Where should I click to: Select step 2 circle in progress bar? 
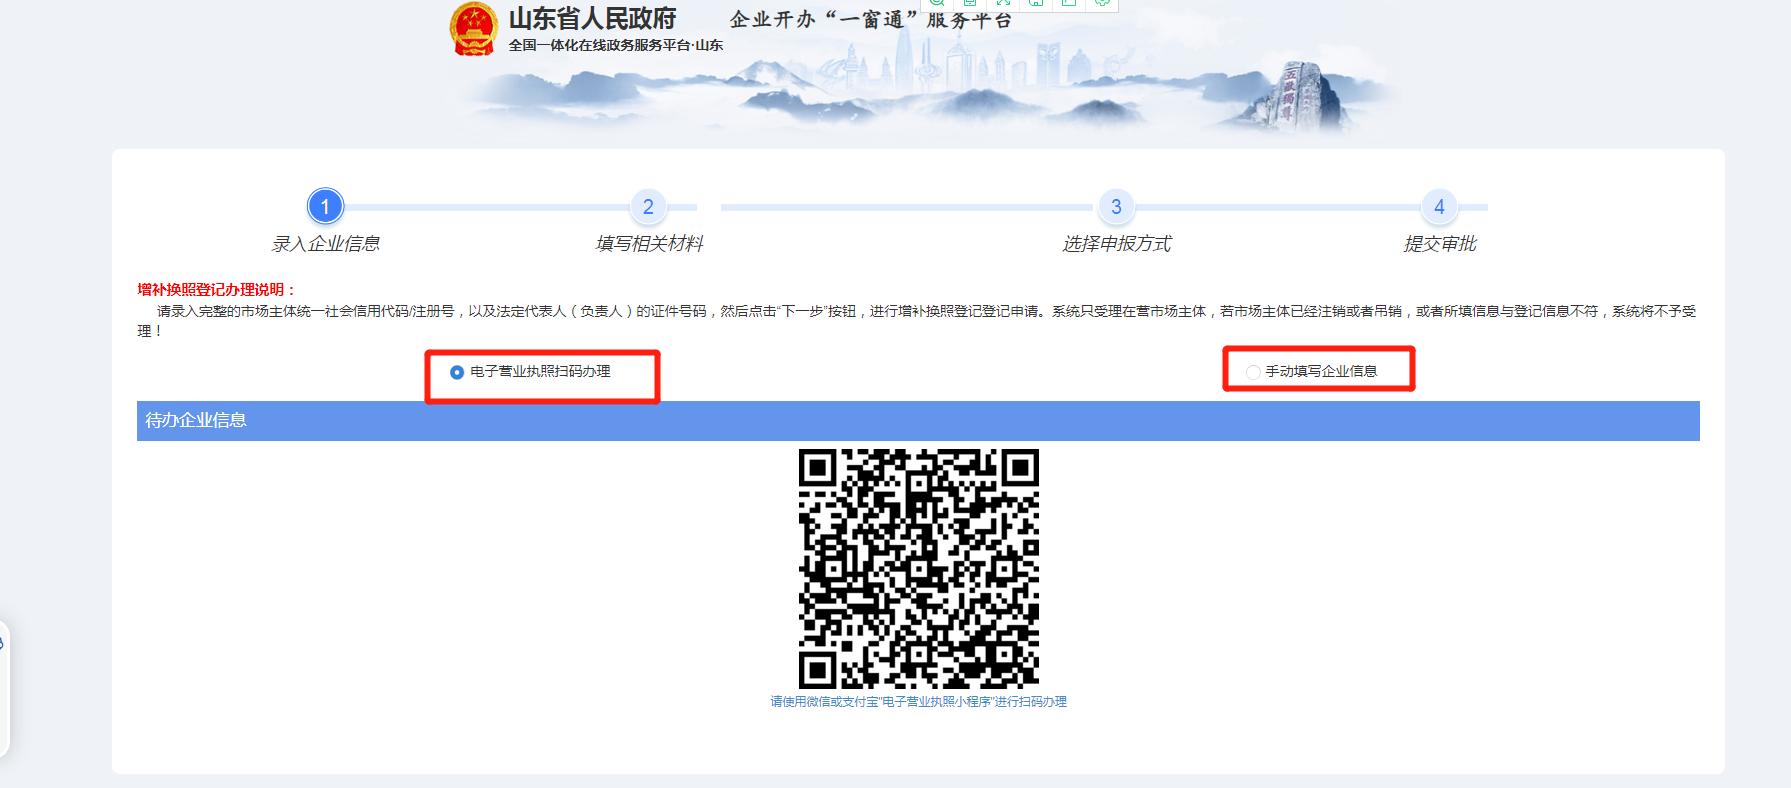(x=648, y=207)
